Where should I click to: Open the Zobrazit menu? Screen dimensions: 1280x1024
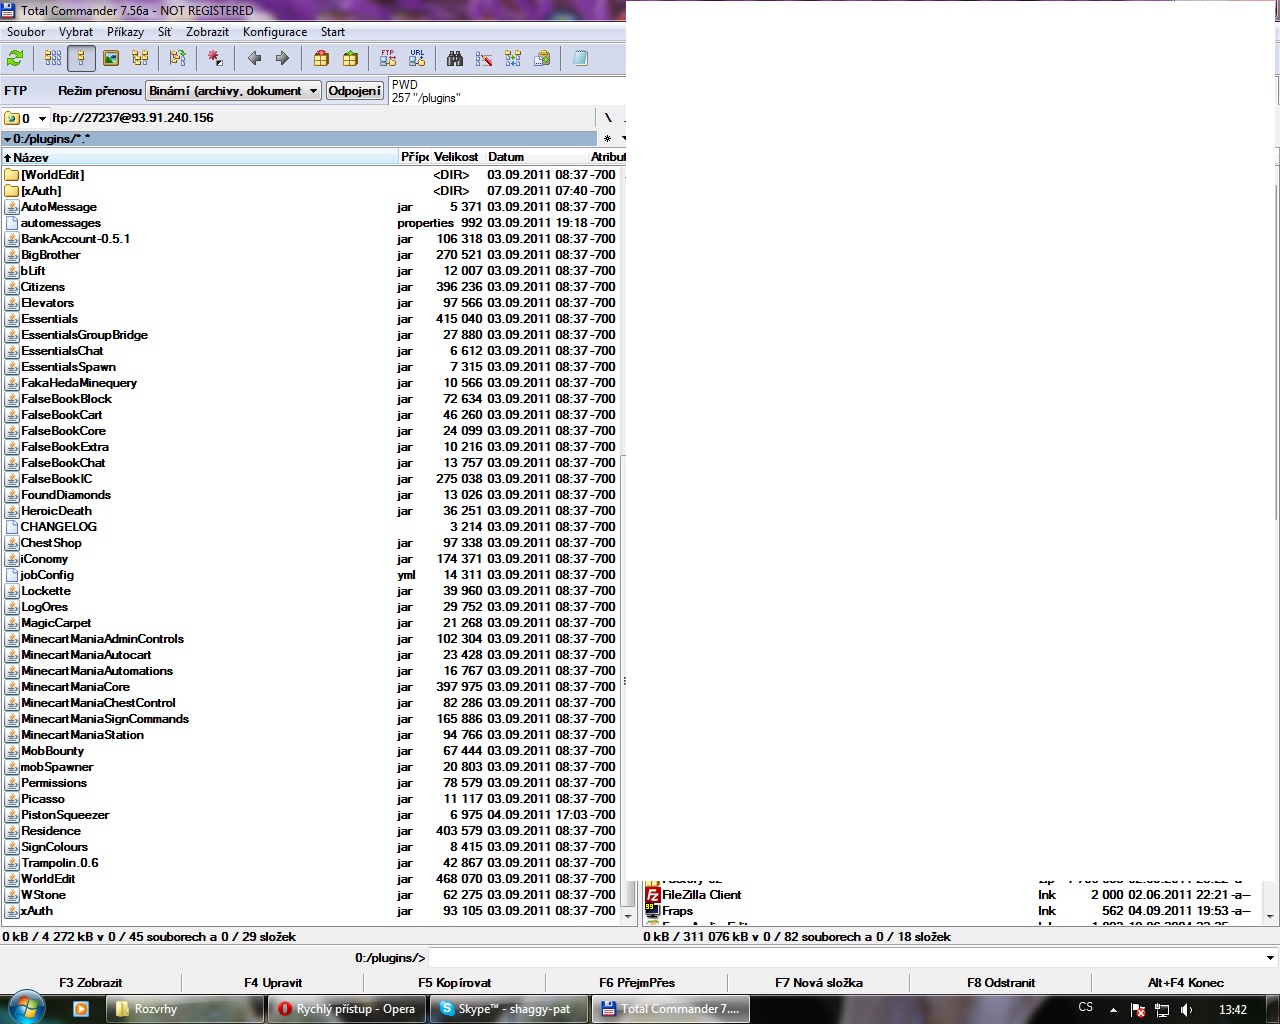click(x=208, y=32)
